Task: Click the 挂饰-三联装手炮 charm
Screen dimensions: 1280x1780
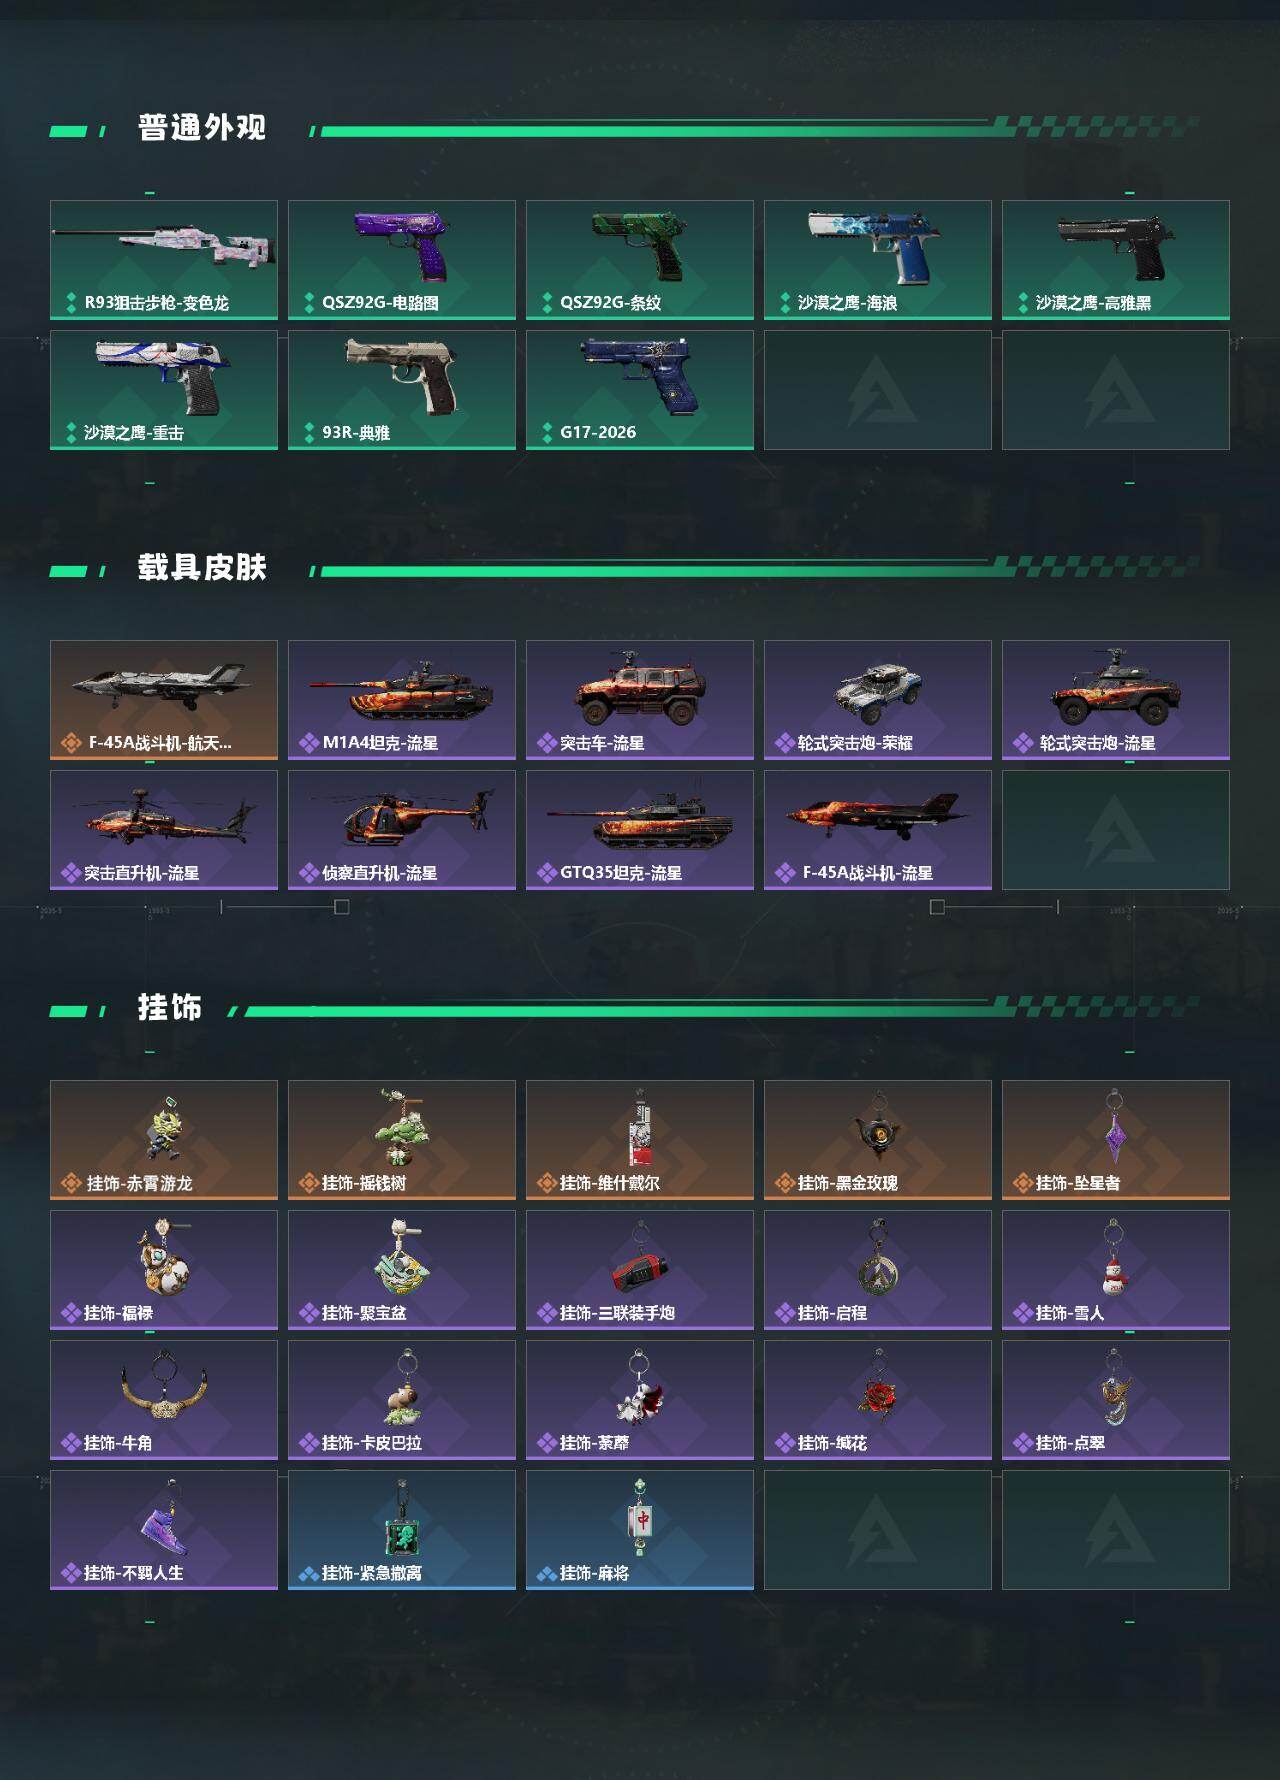Action: coord(640,1270)
